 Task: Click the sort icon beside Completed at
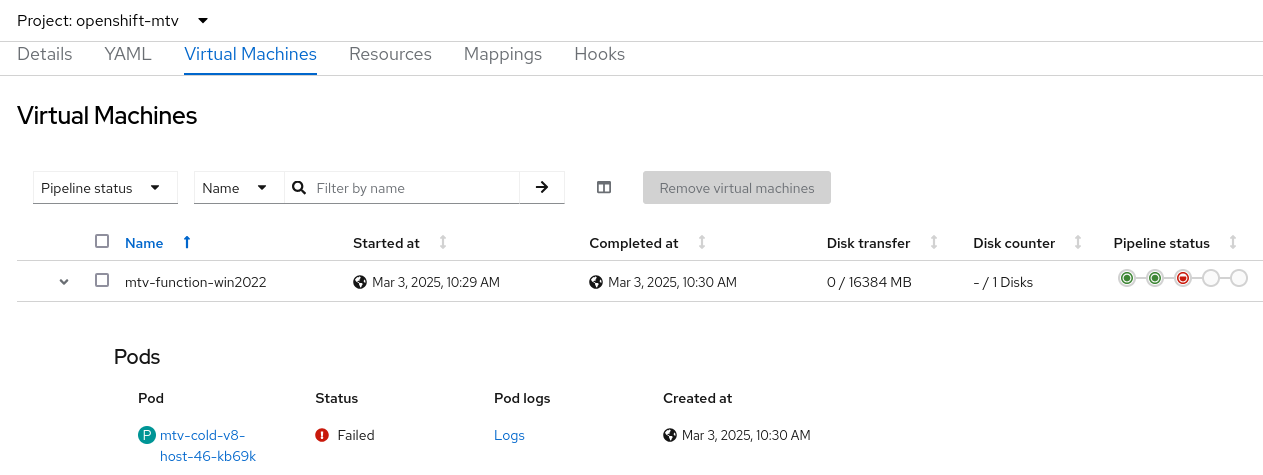[702, 243]
